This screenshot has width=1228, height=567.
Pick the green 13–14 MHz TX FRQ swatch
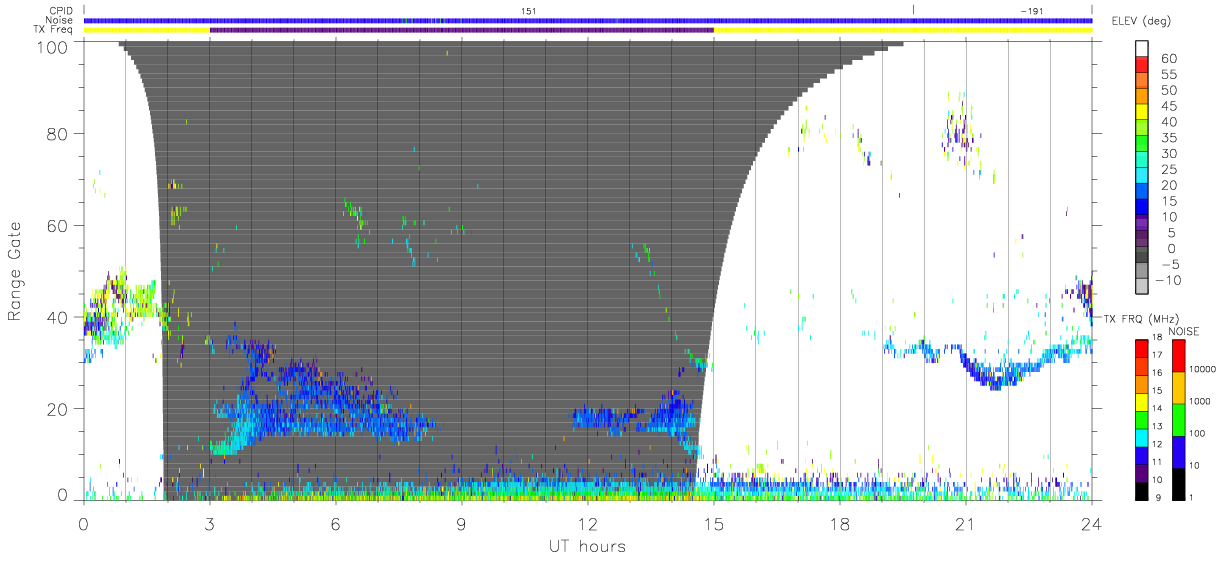[x=1143, y=419]
